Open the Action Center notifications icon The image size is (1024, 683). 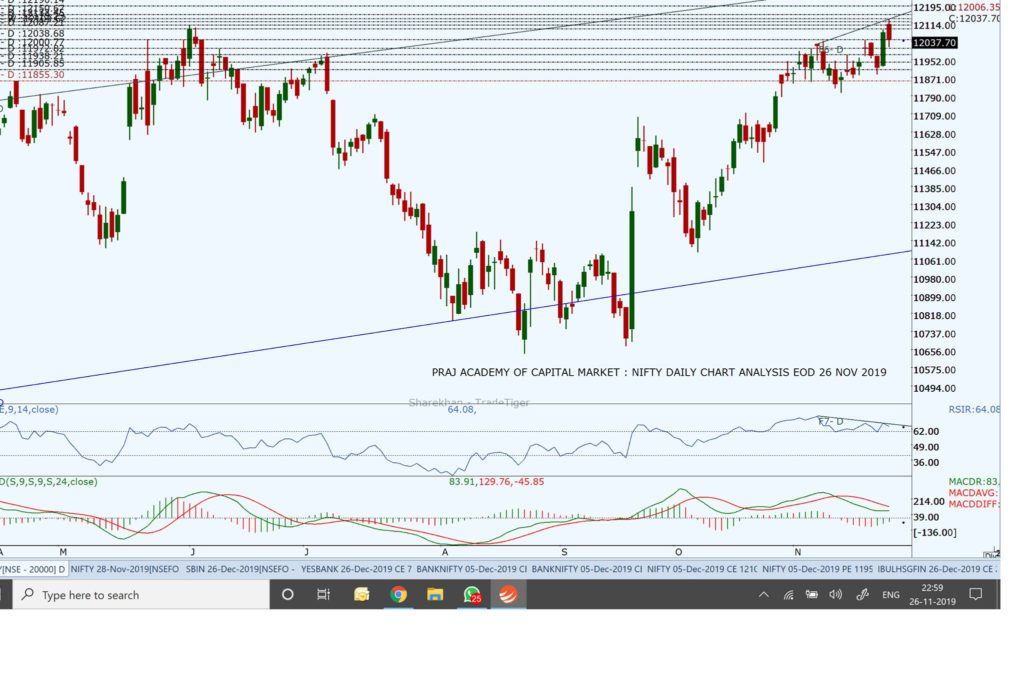976,594
